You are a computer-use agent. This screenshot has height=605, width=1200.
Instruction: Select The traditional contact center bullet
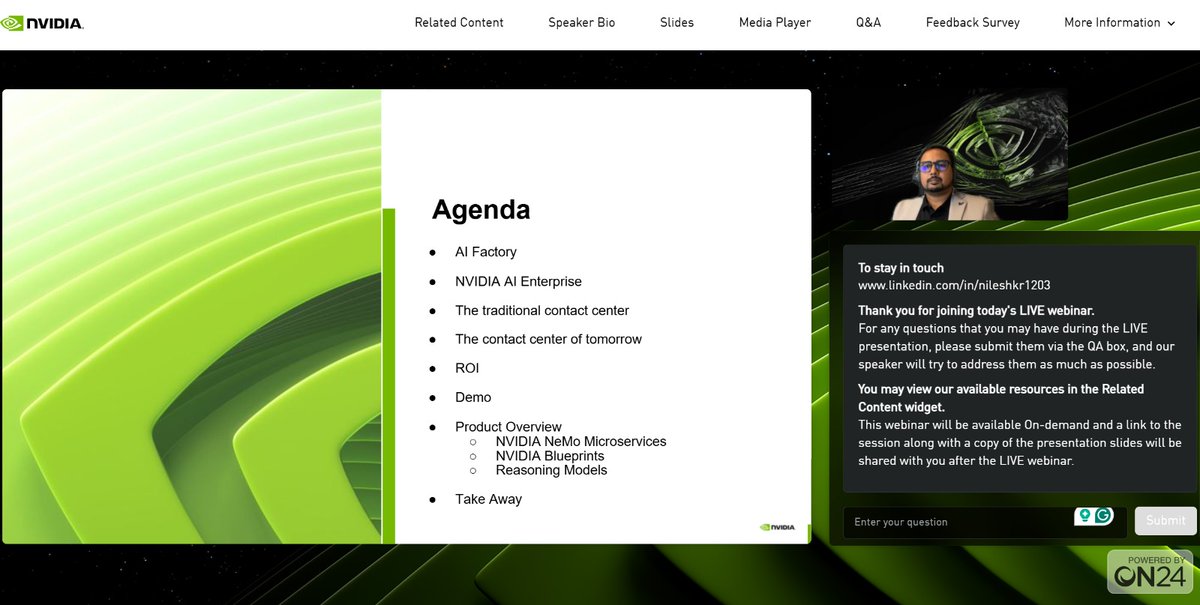542,310
